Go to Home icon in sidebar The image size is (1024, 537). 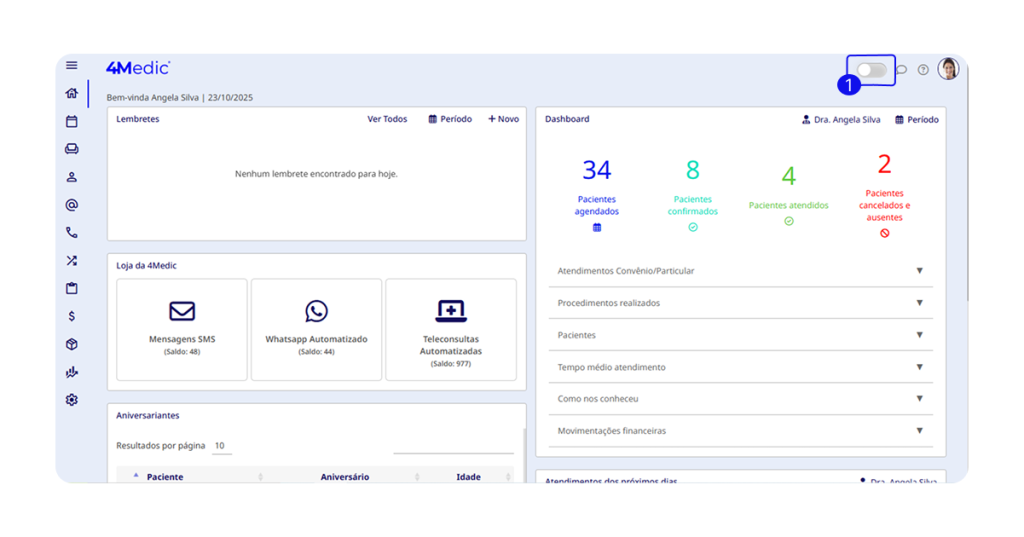tap(71, 93)
